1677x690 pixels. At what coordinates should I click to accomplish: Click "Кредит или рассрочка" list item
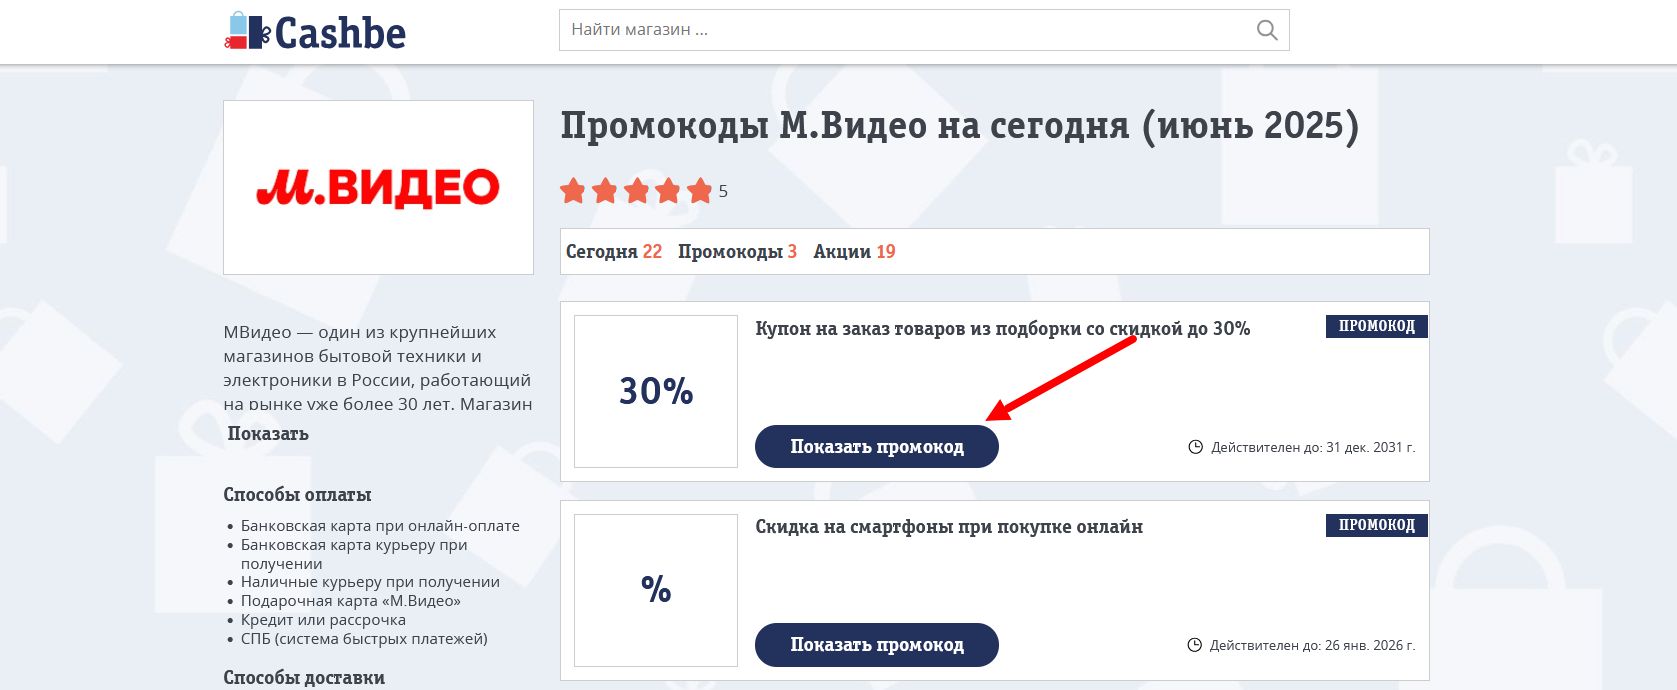(x=323, y=620)
